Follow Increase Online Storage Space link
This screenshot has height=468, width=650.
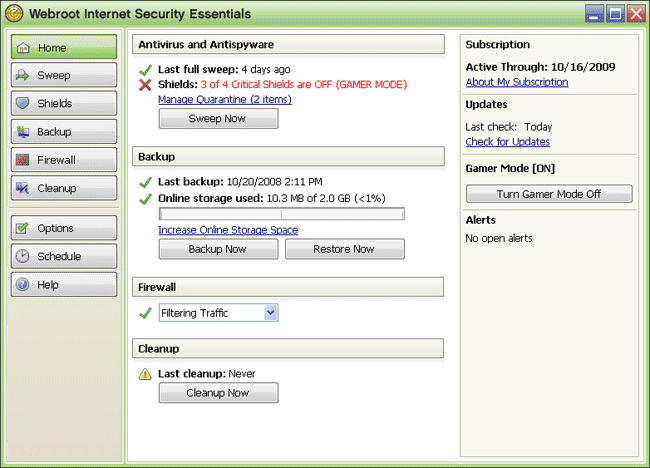point(228,230)
